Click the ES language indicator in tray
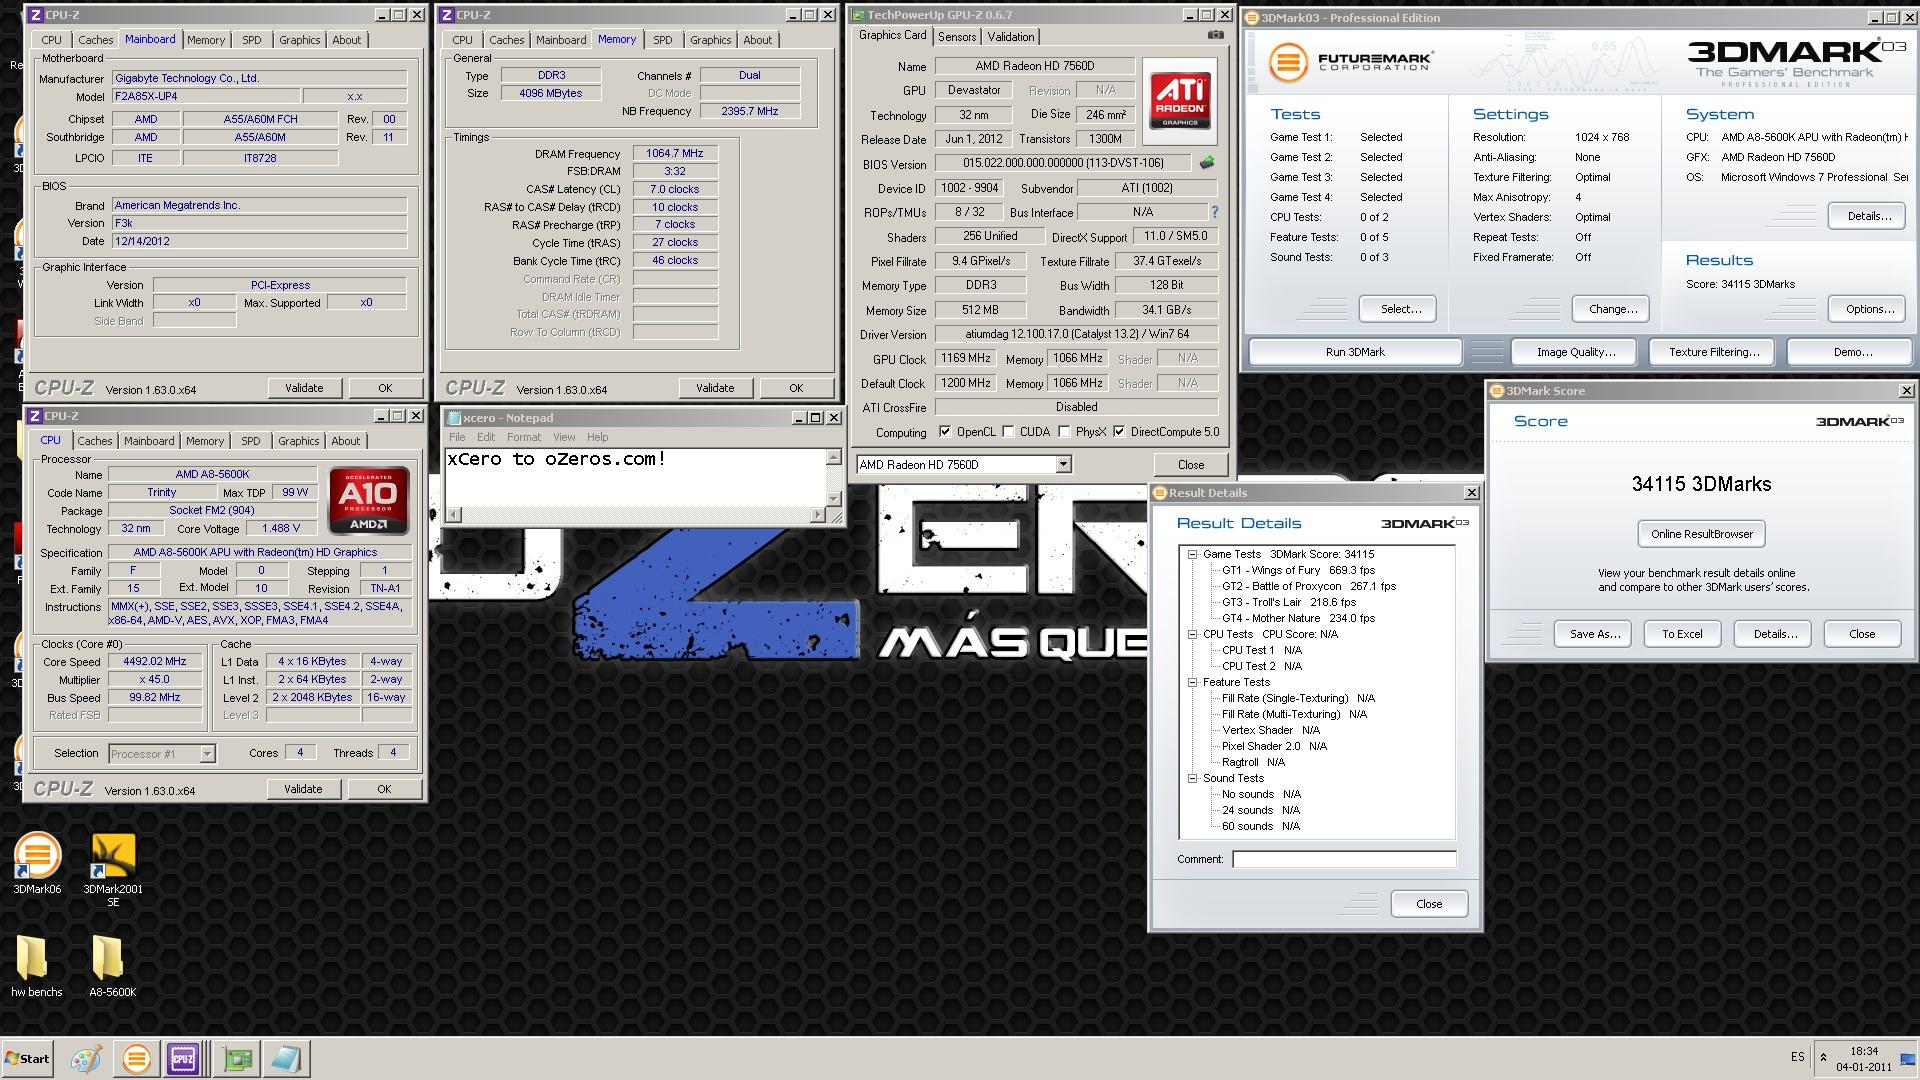The width and height of the screenshot is (1920, 1080). coord(1797,1057)
